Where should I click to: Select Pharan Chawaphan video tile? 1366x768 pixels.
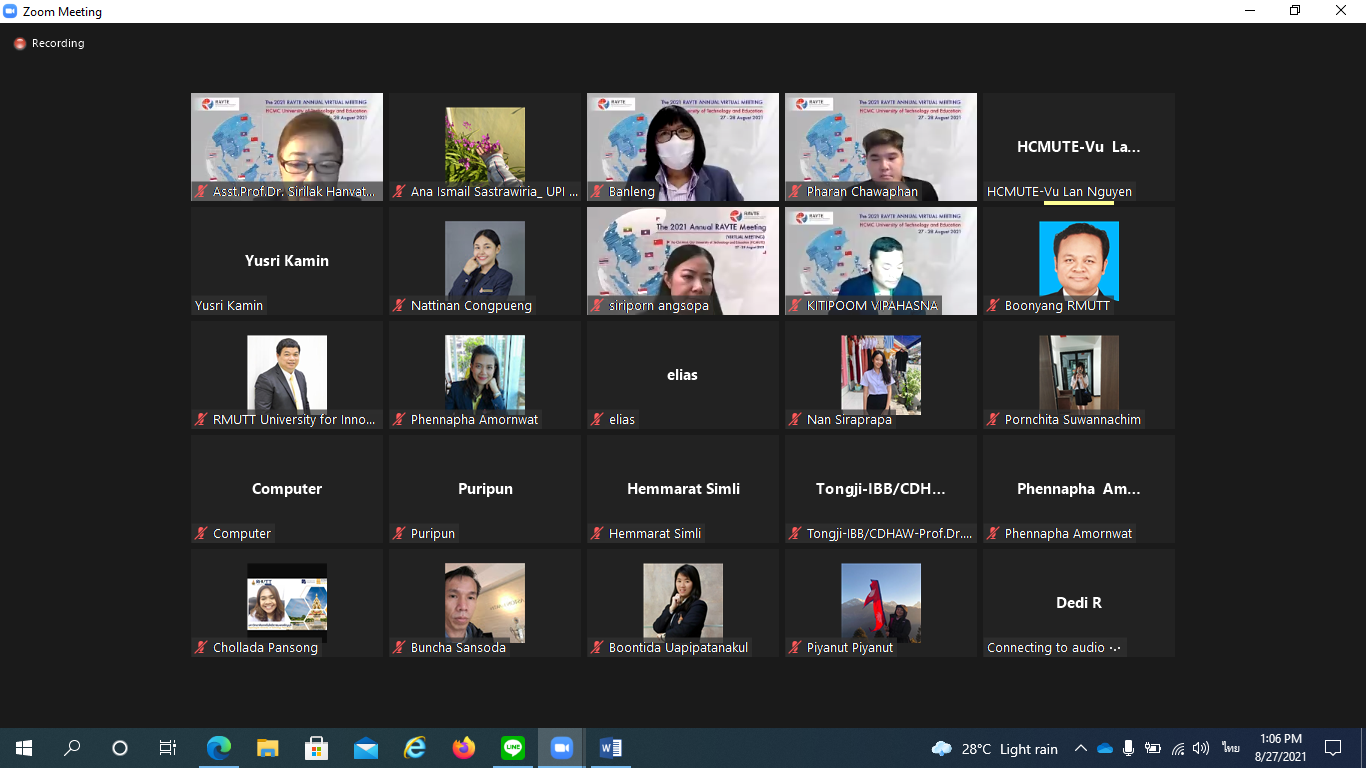(881, 147)
